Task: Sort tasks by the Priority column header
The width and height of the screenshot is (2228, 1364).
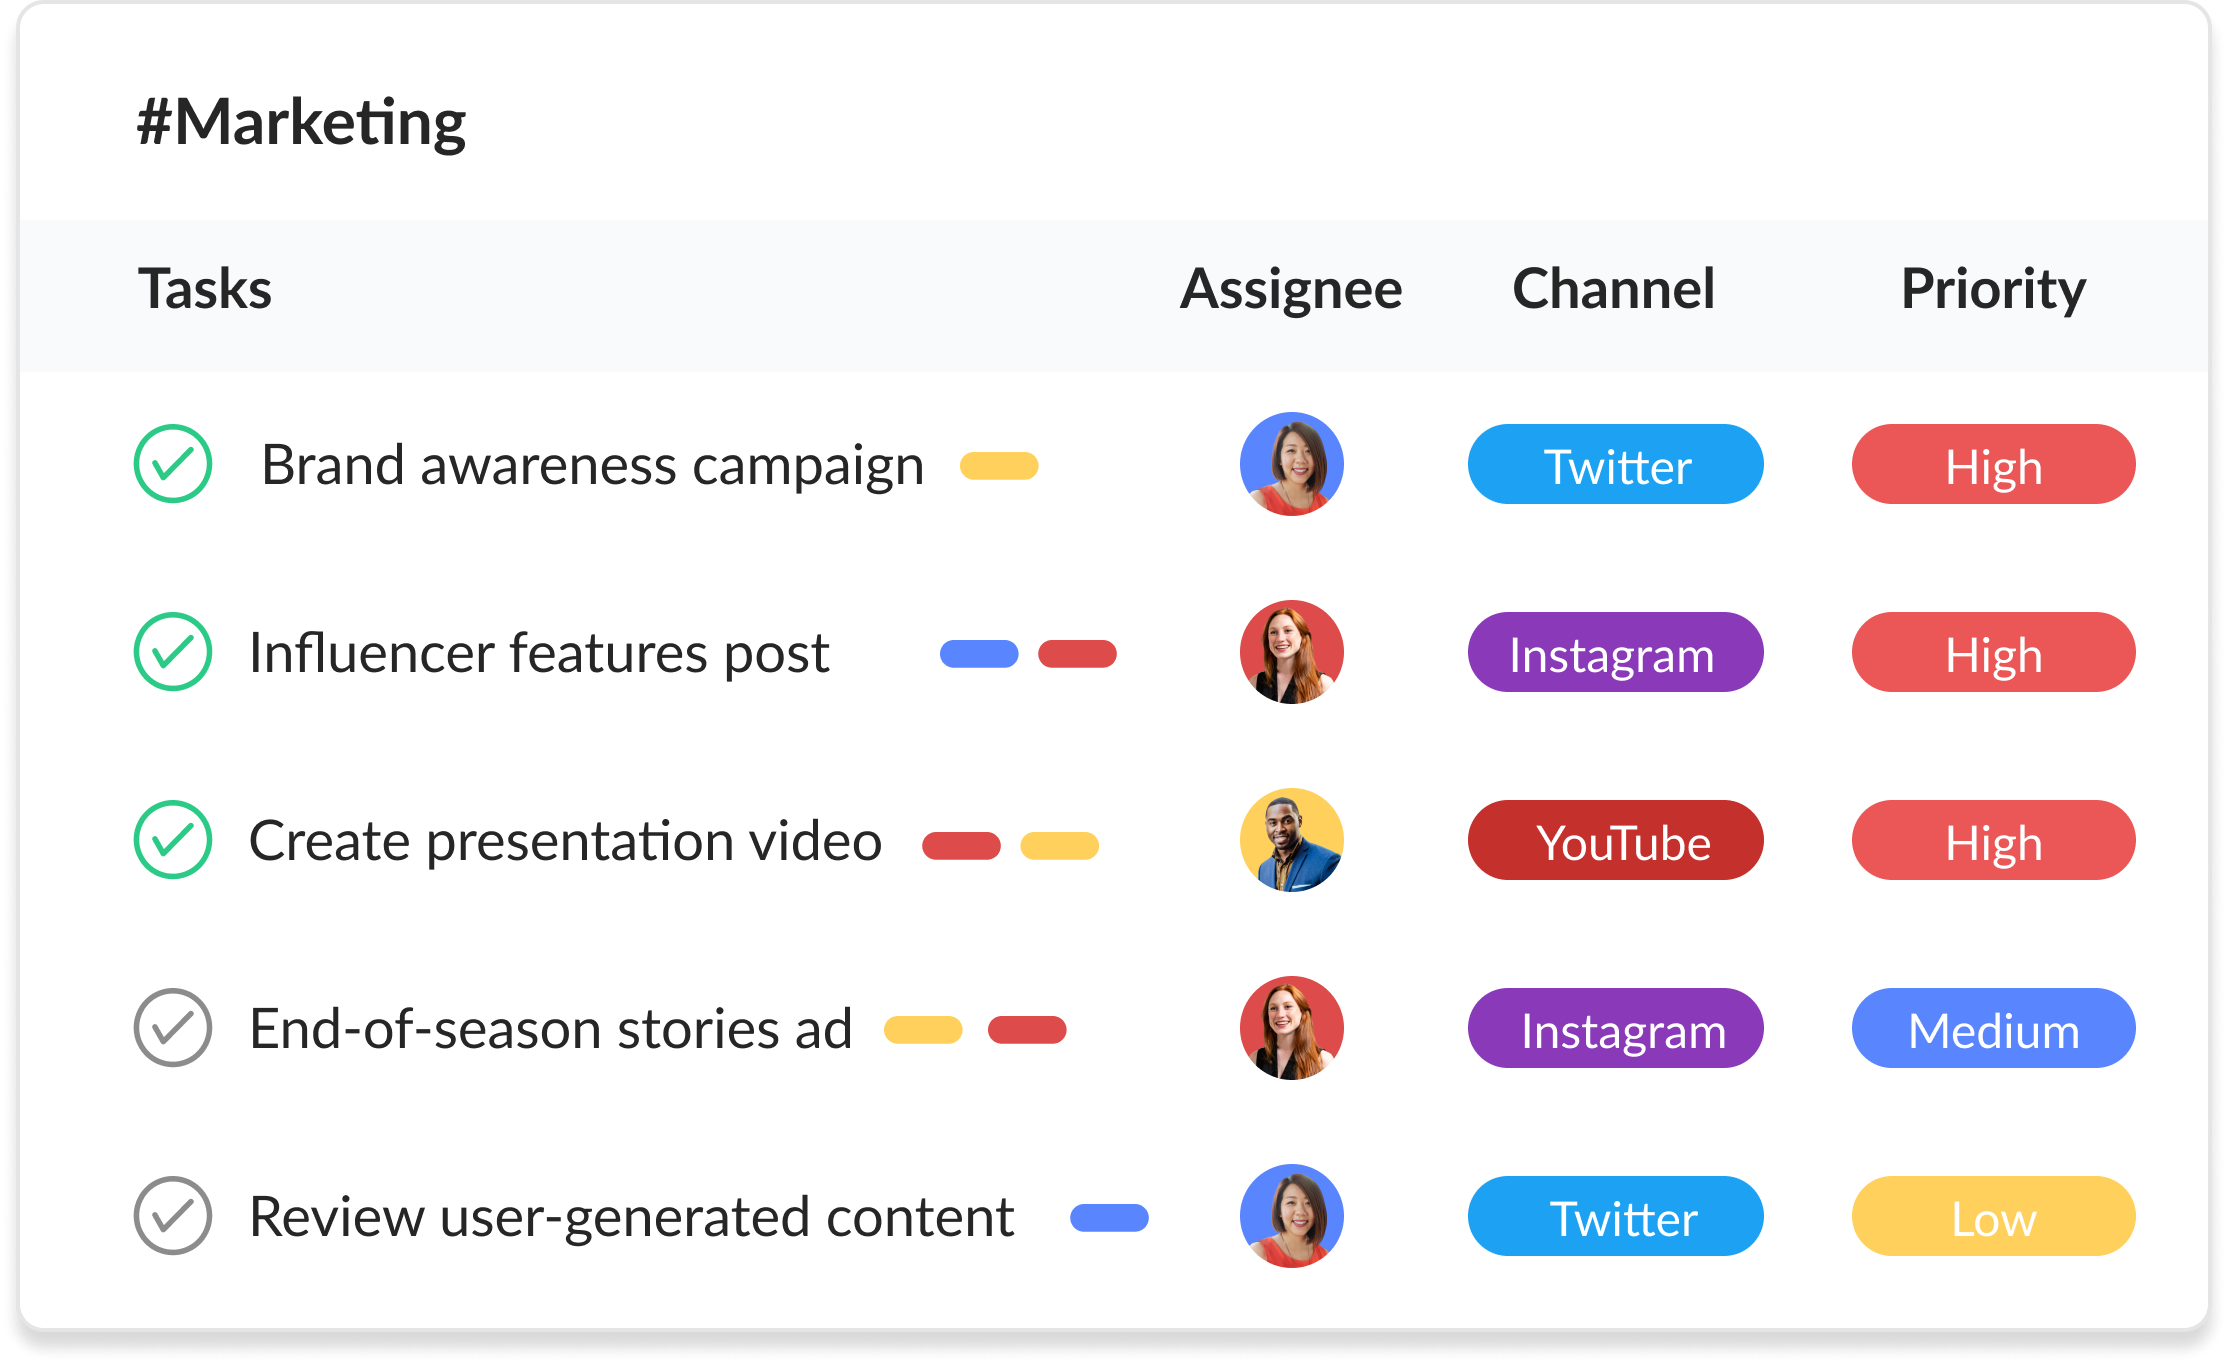Action: [1993, 289]
